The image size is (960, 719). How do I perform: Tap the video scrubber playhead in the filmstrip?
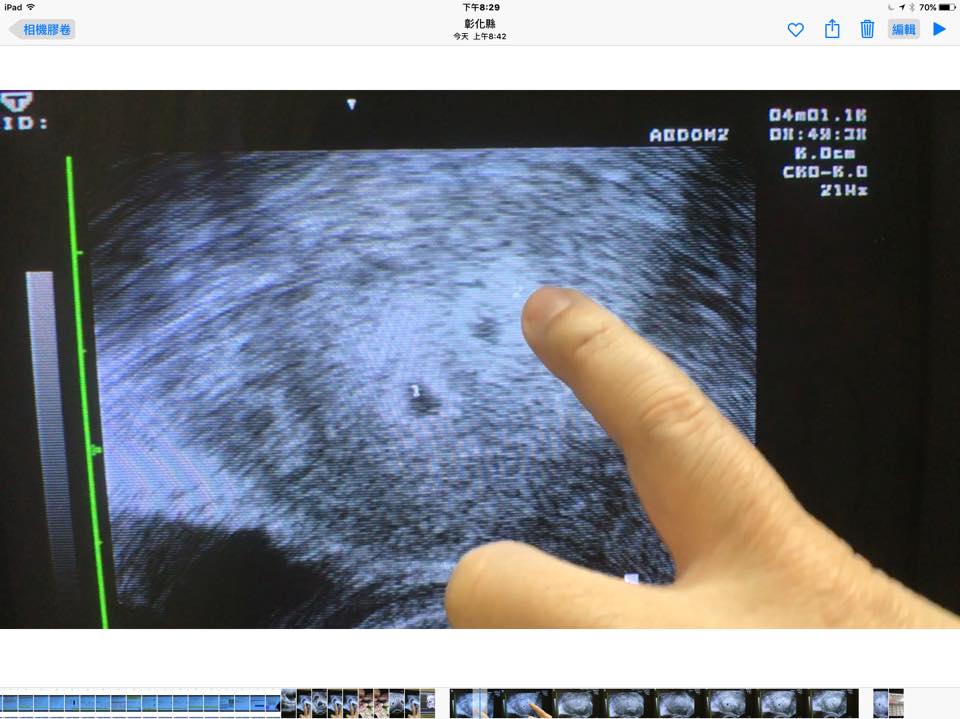point(480,703)
